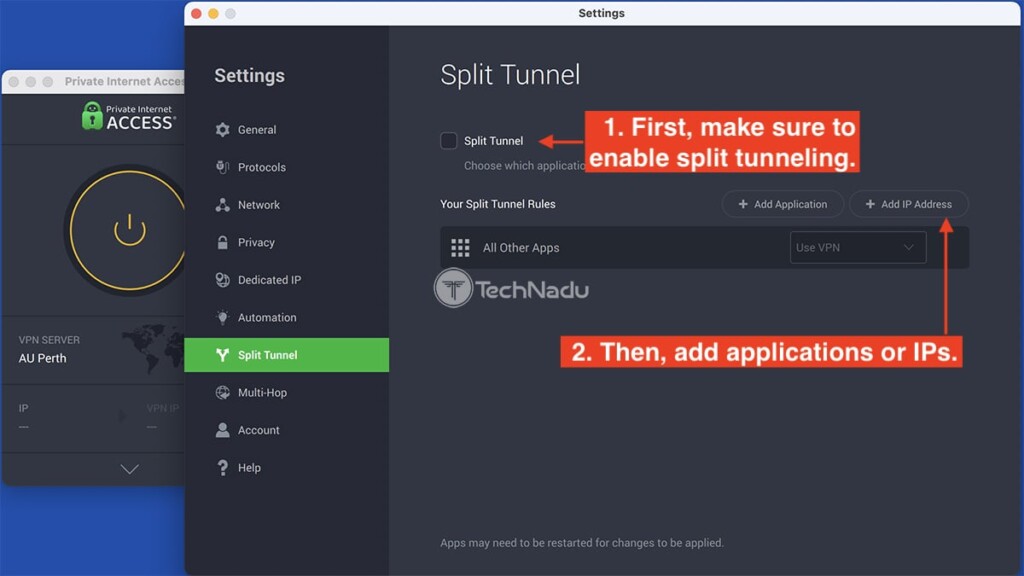Go to Dedicated IP settings tab
Viewport: 1024px width, 576px height.
[286, 280]
